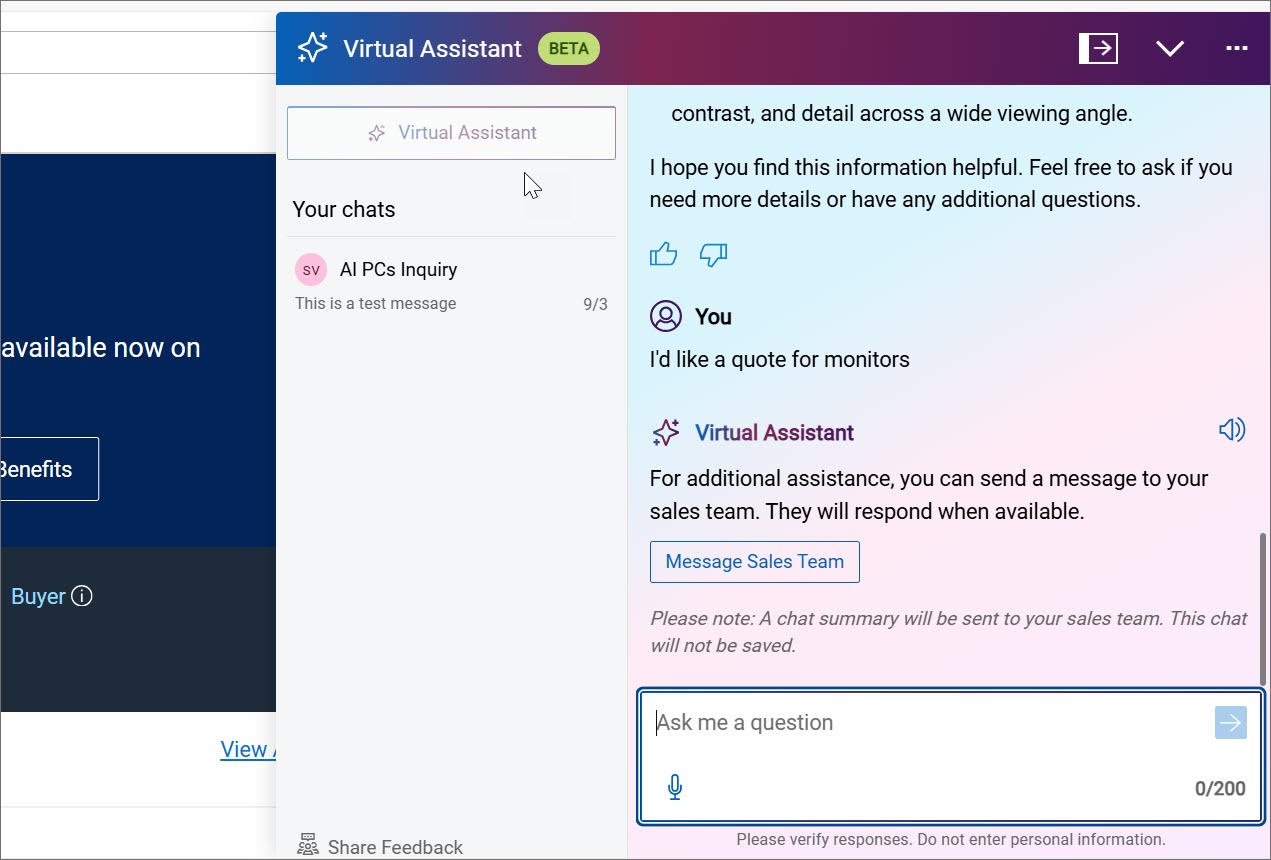Click the SV avatar on AI PCs Inquiry chat

point(311,270)
